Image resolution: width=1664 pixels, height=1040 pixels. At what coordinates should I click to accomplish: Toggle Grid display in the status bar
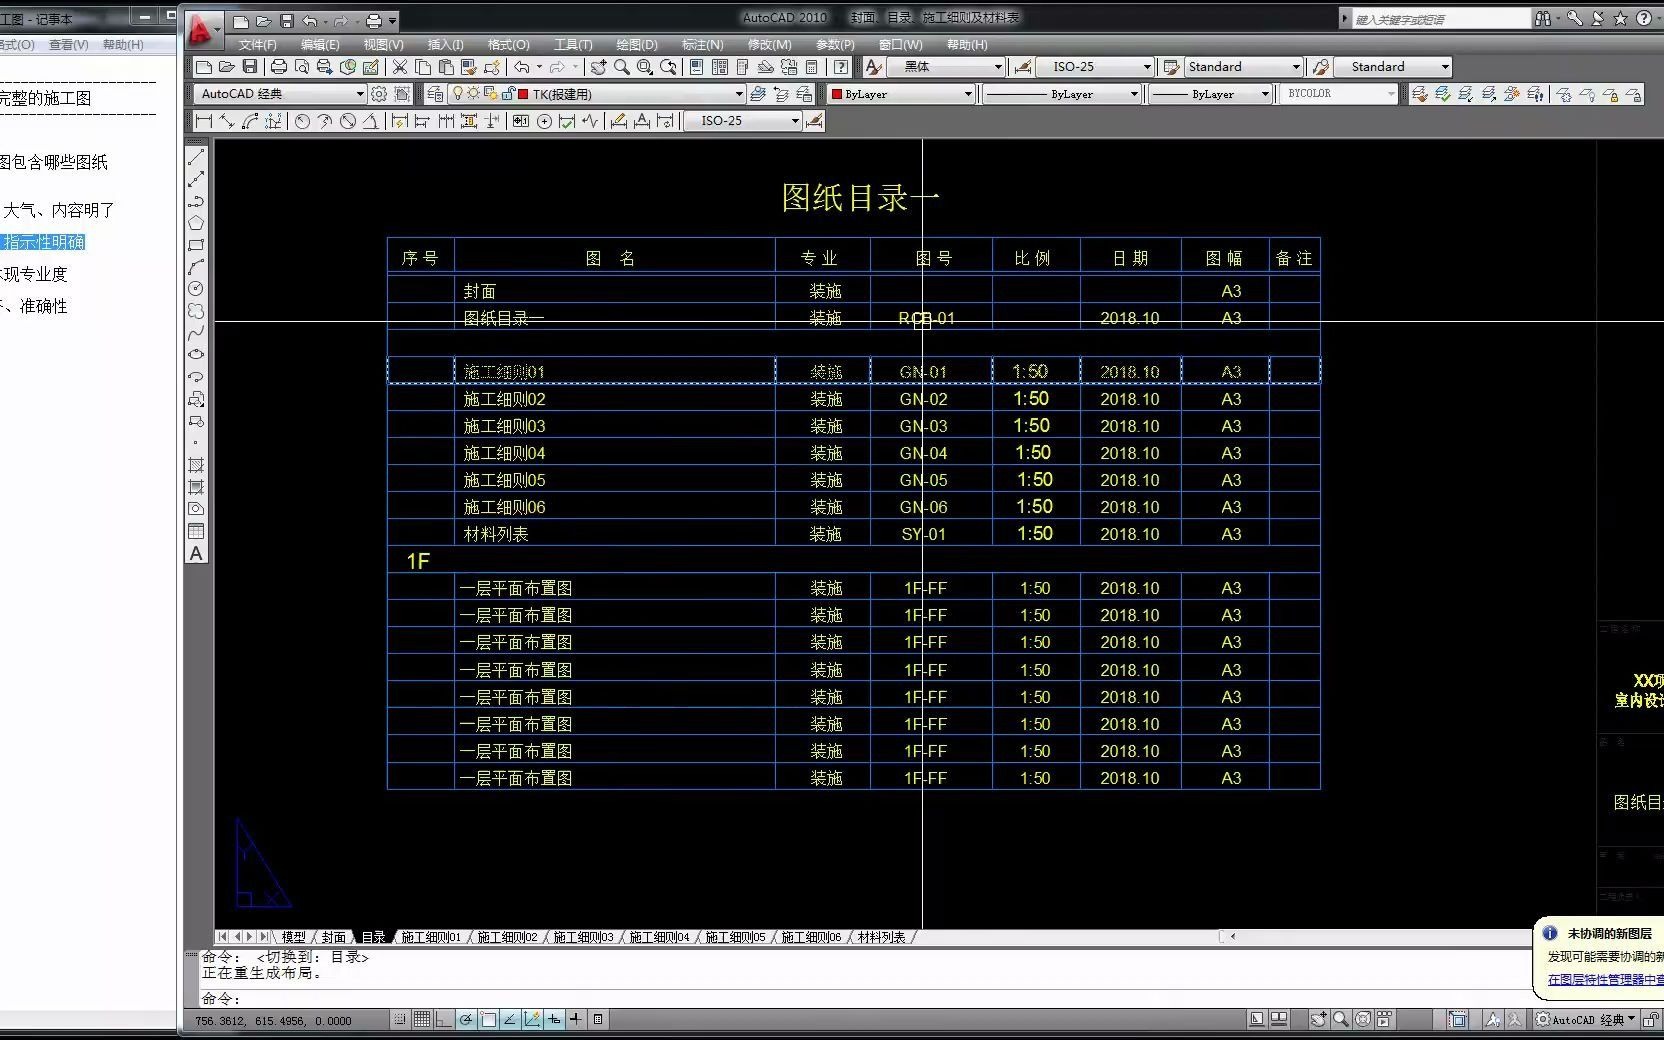pos(423,1019)
